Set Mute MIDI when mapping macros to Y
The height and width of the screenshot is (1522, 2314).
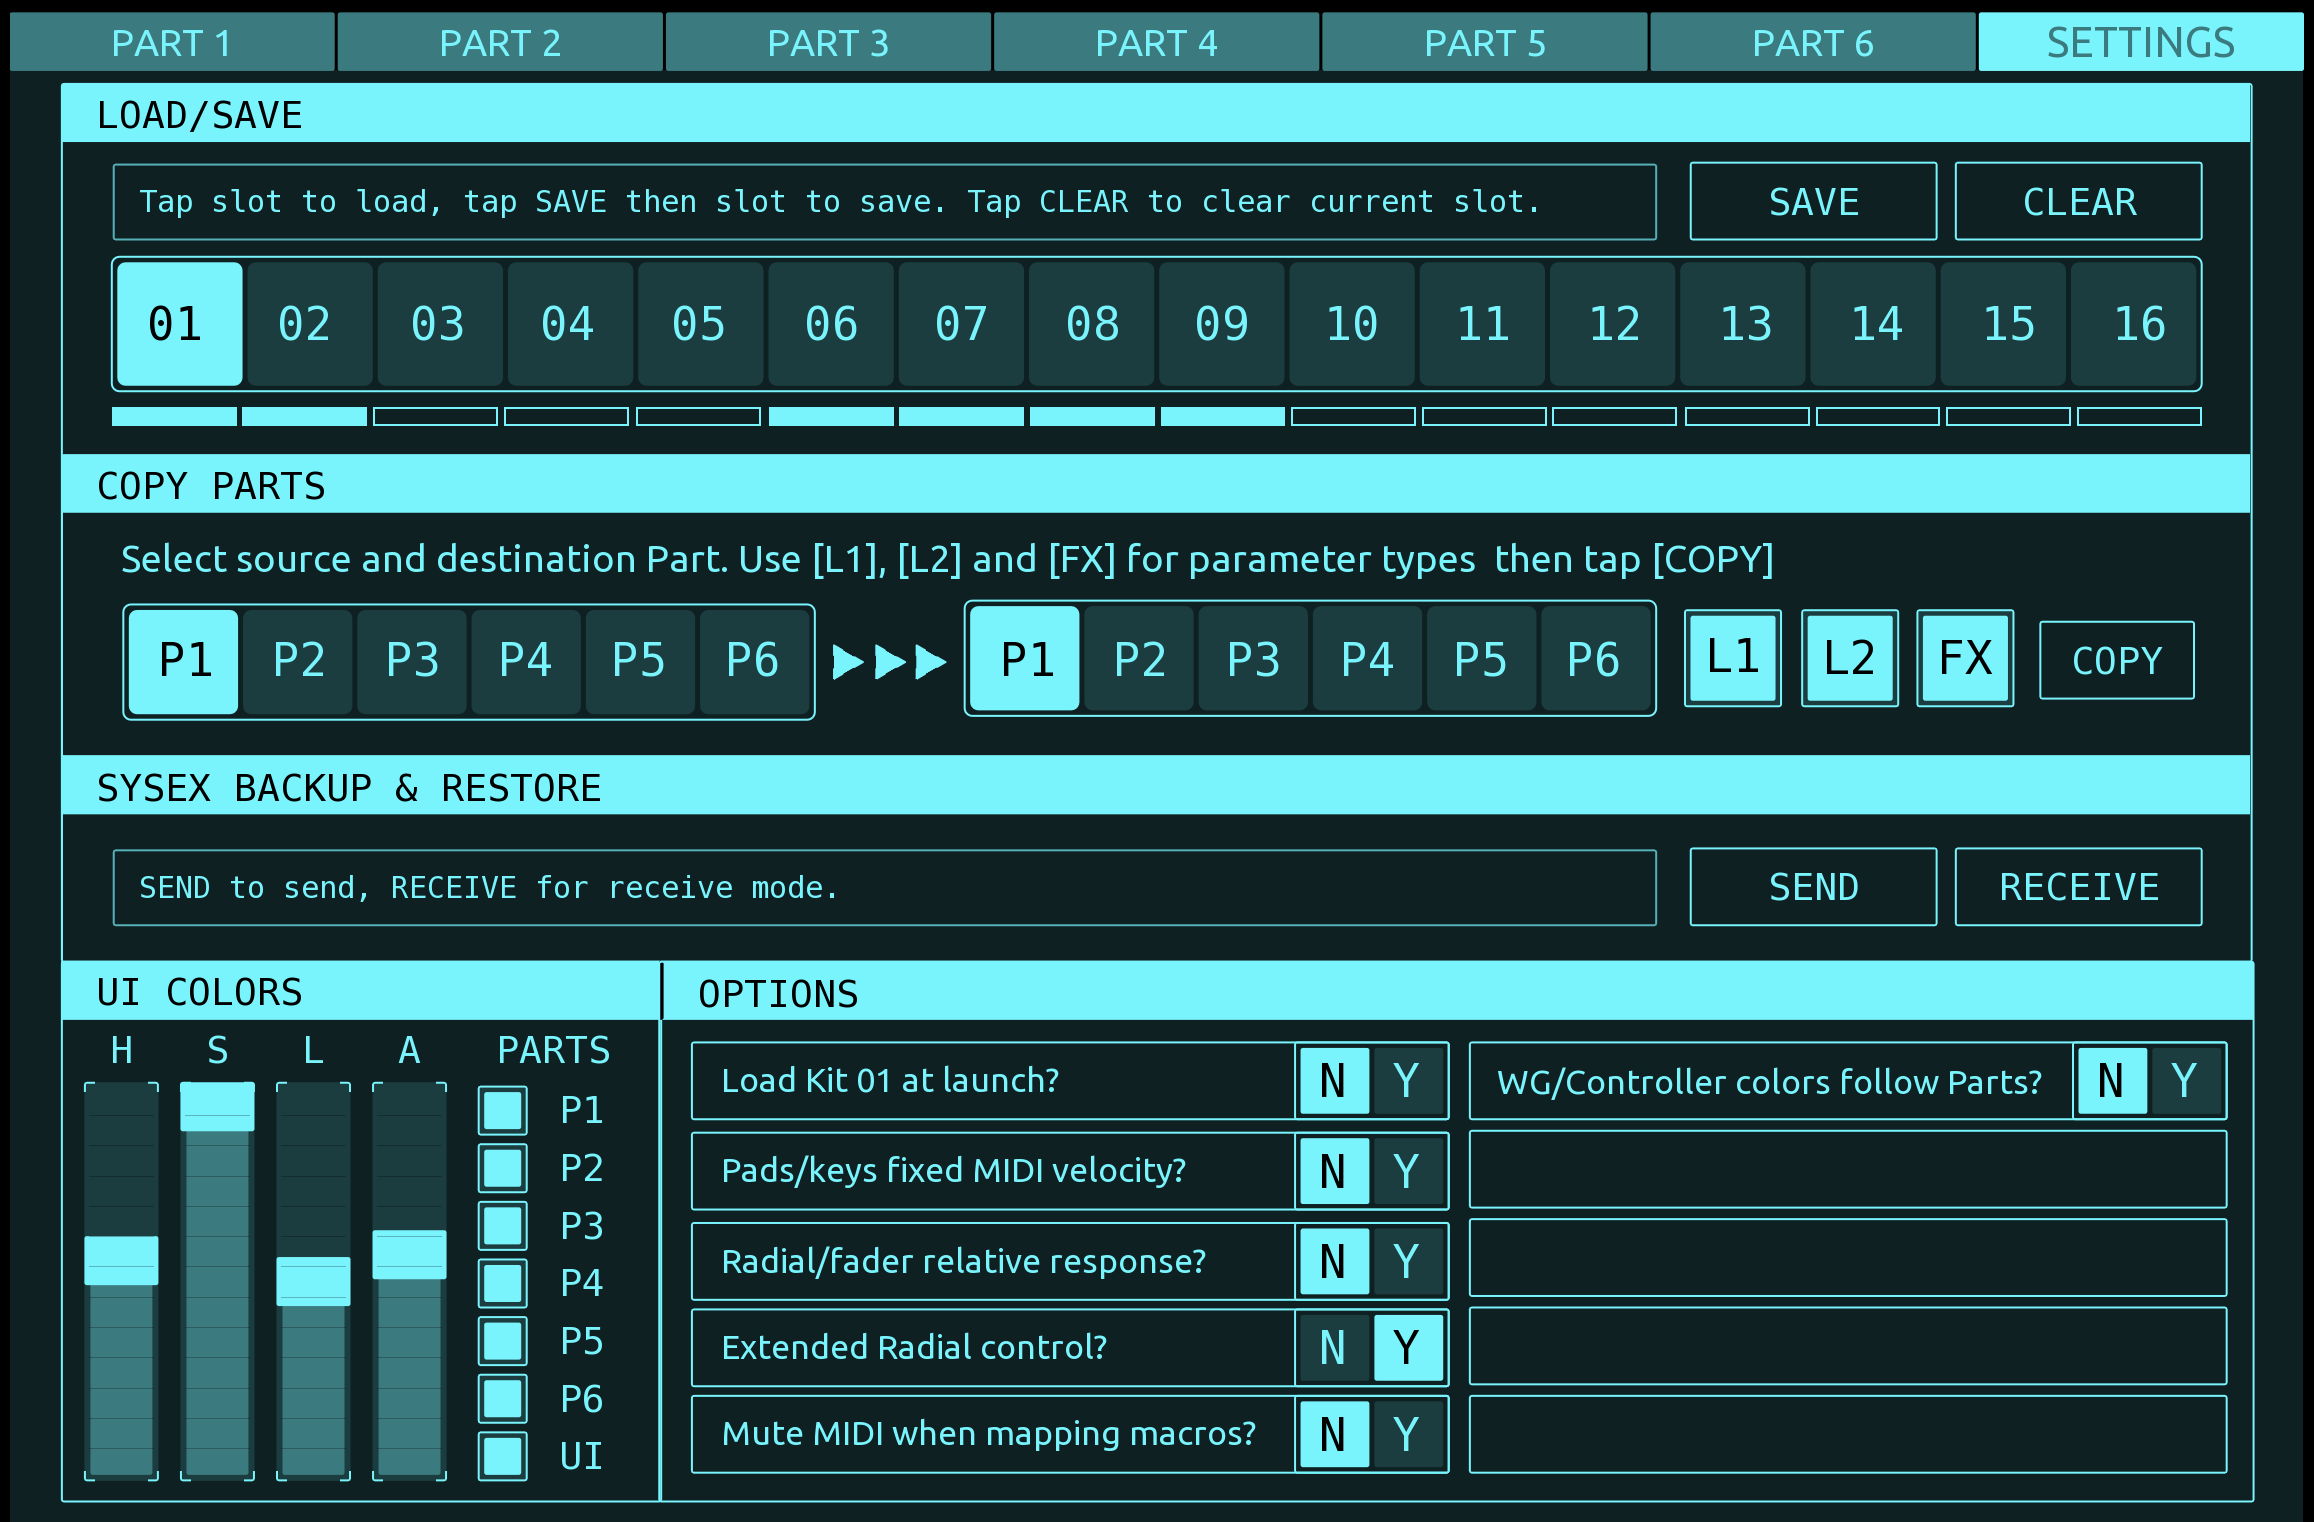[x=1408, y=1434]
